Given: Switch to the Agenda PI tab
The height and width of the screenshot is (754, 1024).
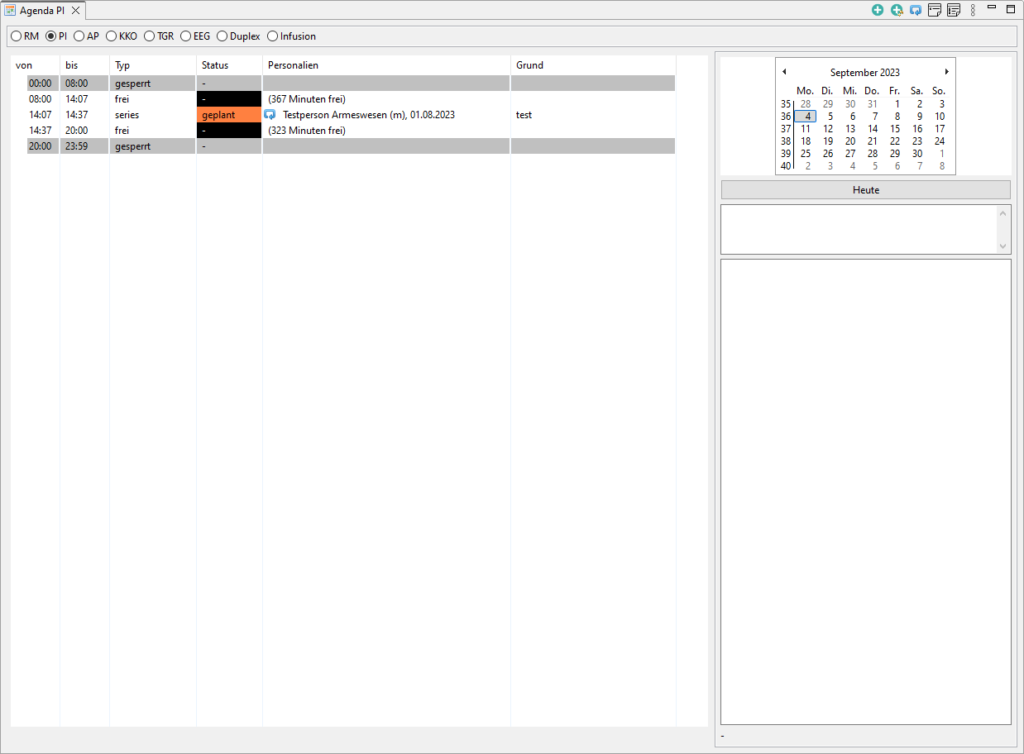Looking at the screenshot, I should pos(46,10).
